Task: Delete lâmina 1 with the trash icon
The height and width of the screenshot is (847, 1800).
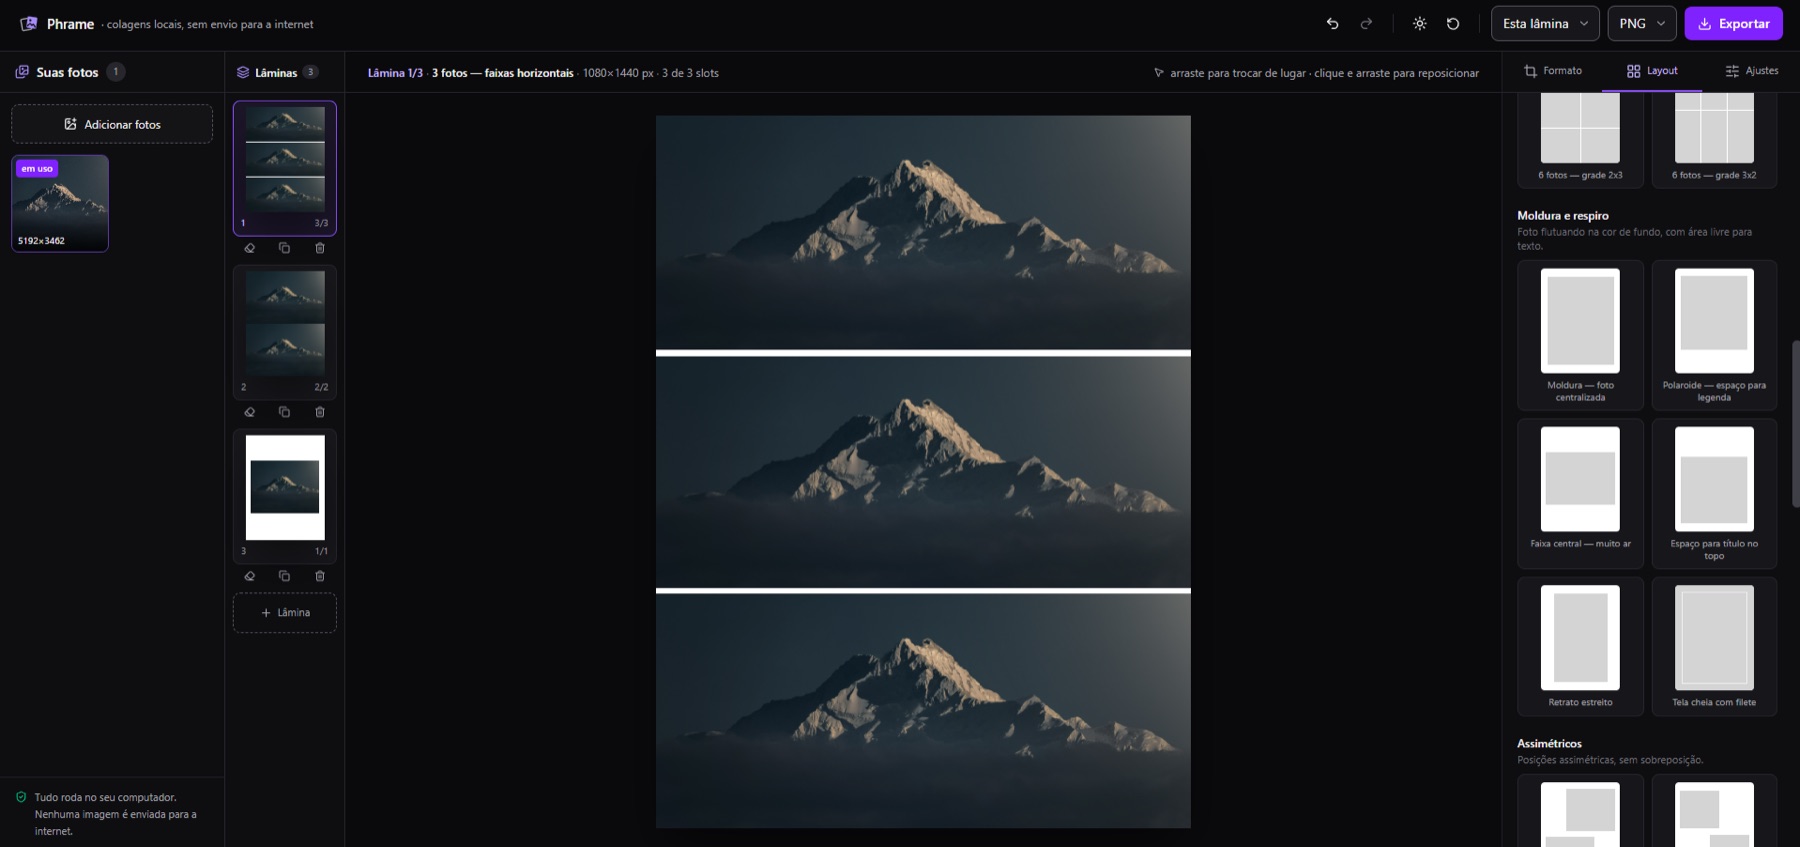Action: (320, 248)
